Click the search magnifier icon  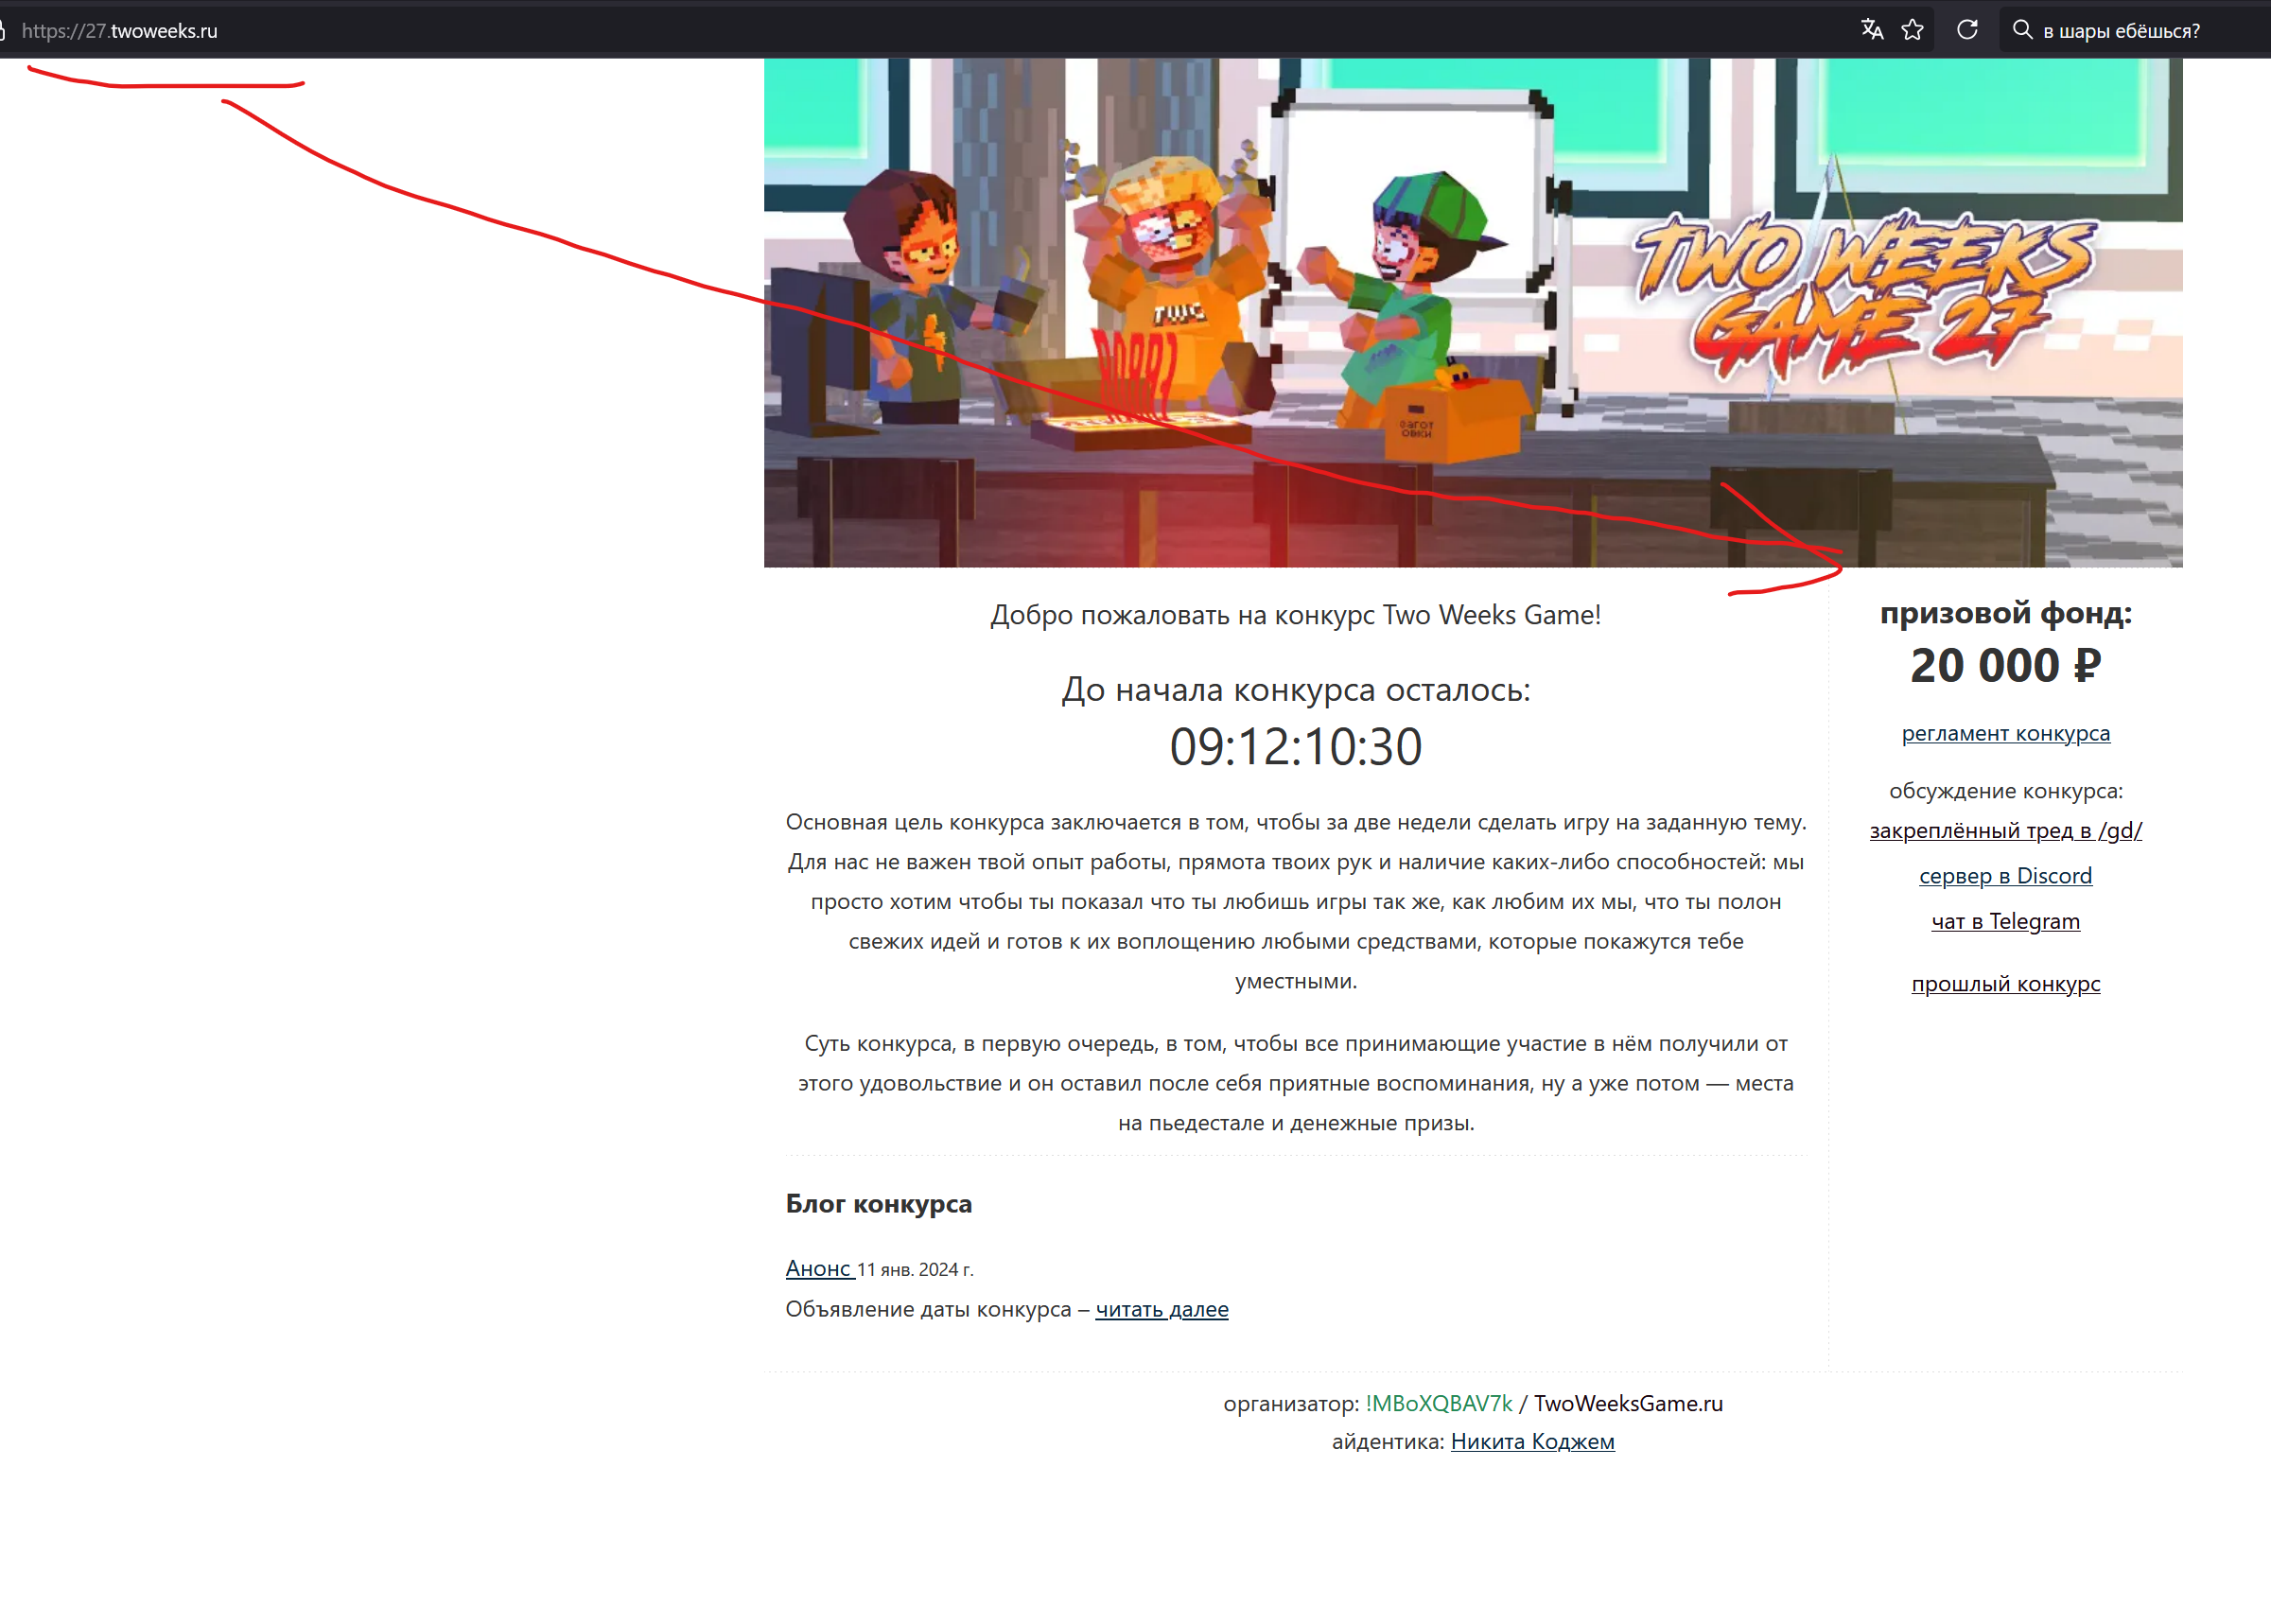[x=2022, y=30]
